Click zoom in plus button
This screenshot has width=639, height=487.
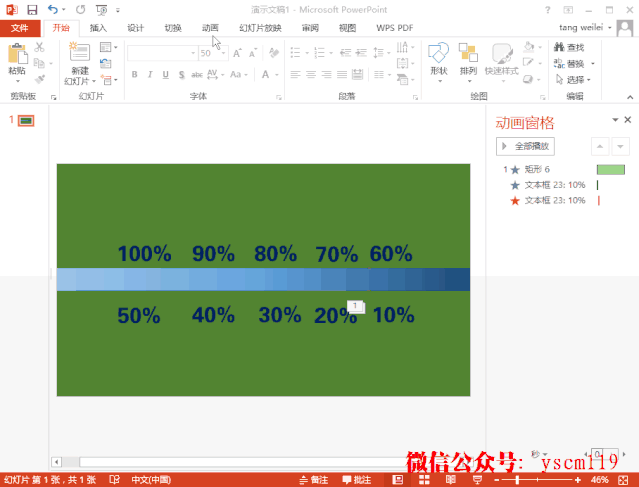pyautogui.click(x=578, y=480)
